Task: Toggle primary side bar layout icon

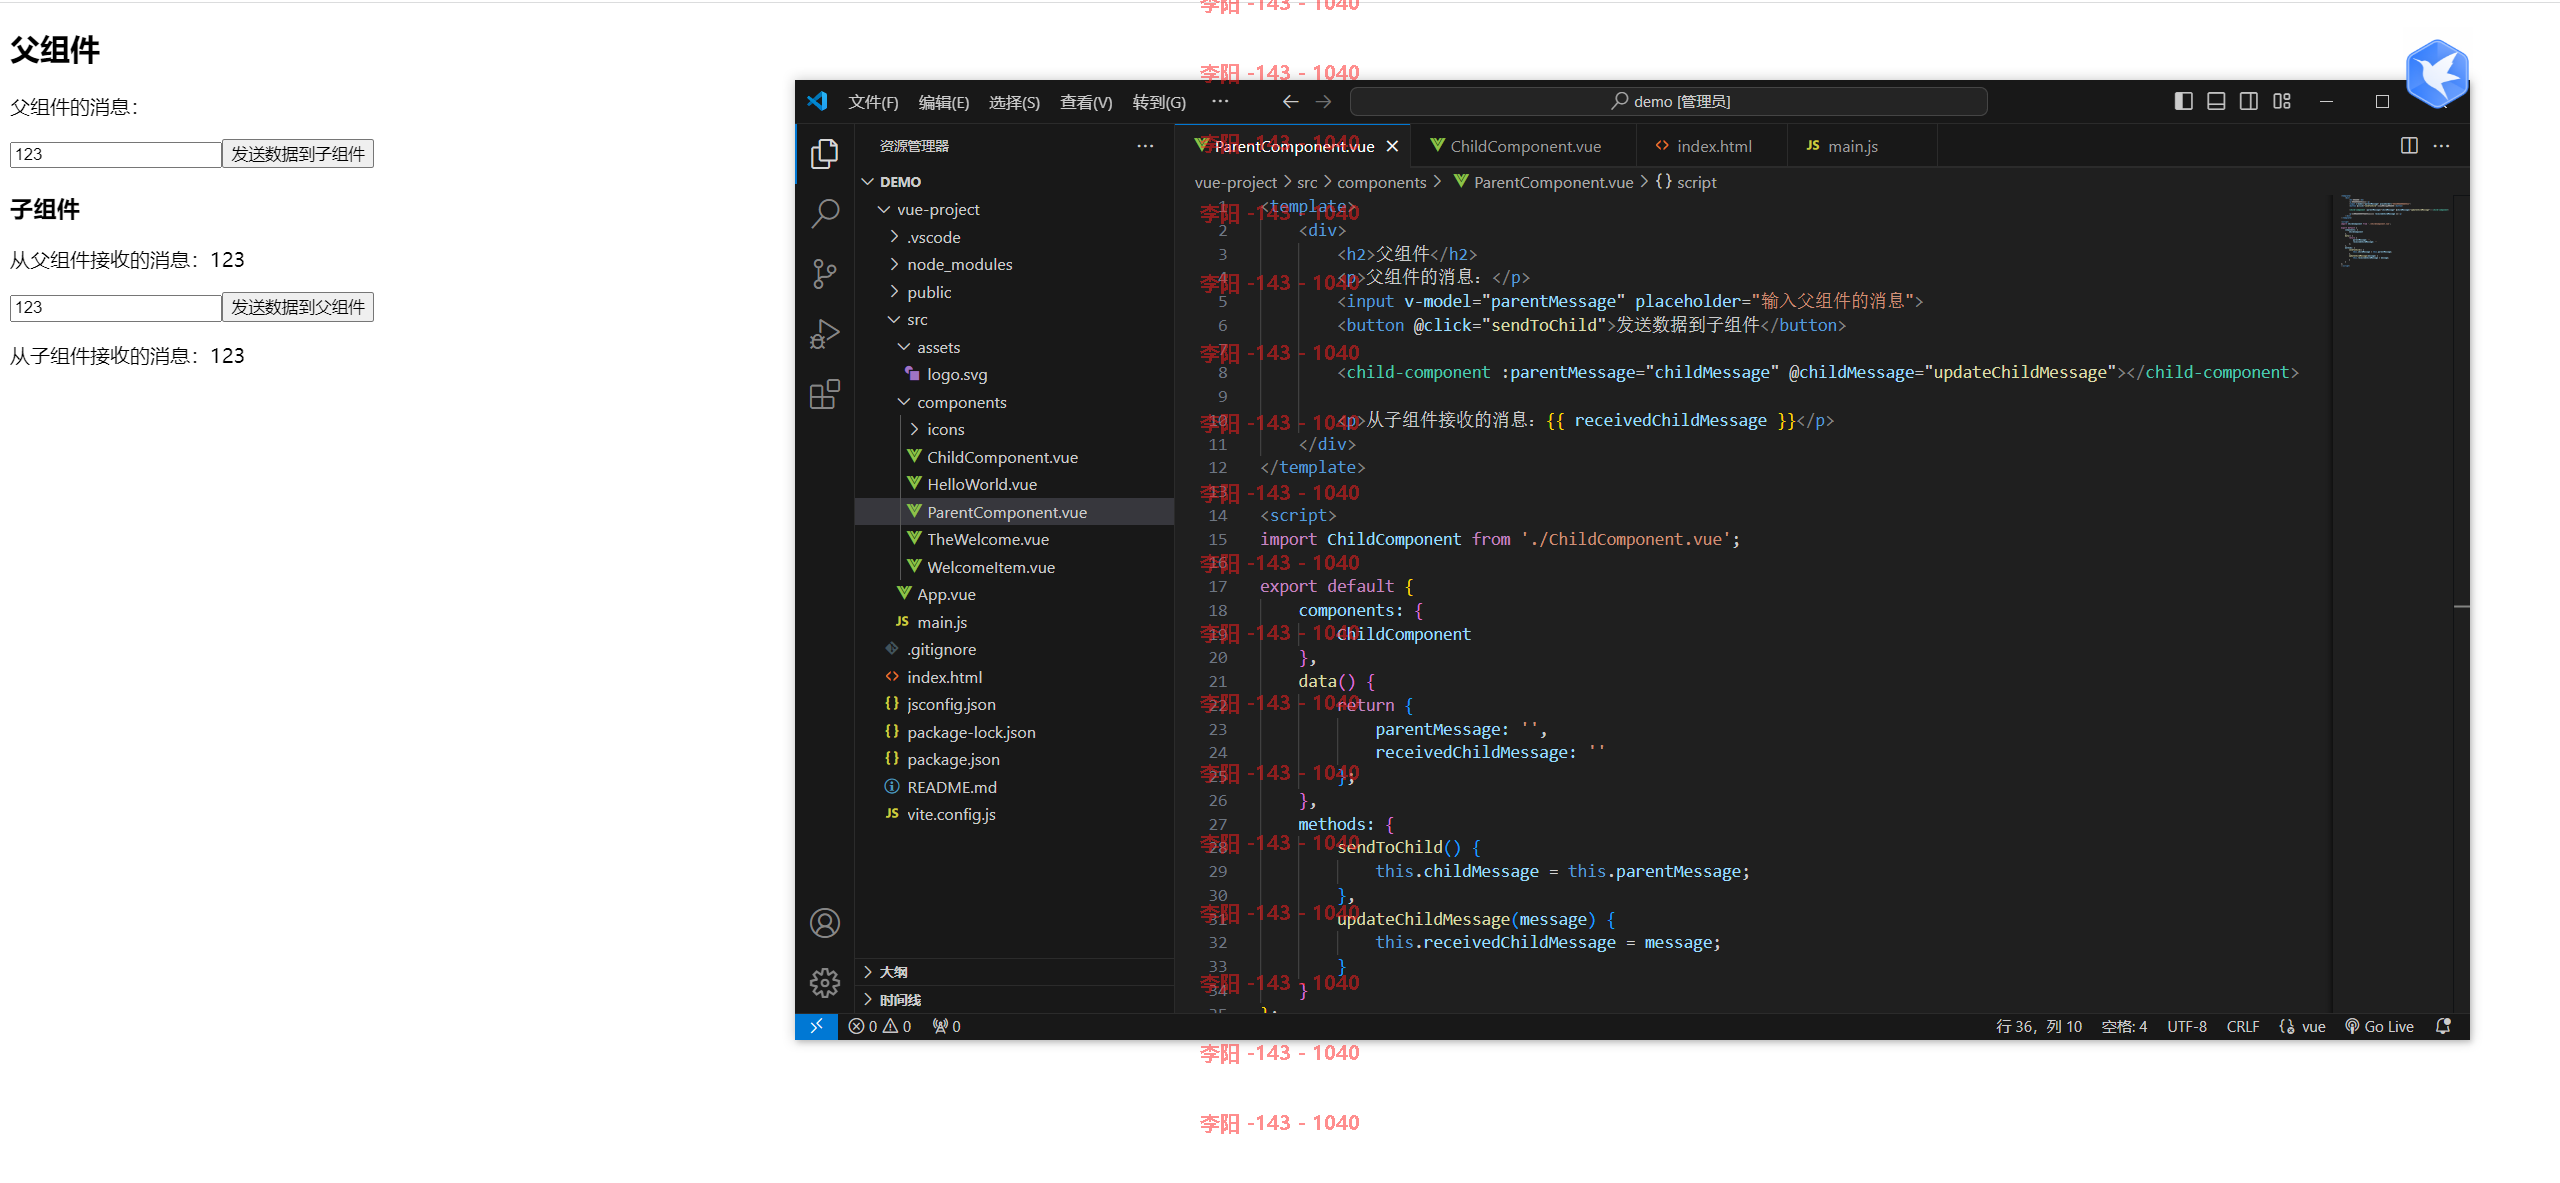Action: pos(2183,101)
